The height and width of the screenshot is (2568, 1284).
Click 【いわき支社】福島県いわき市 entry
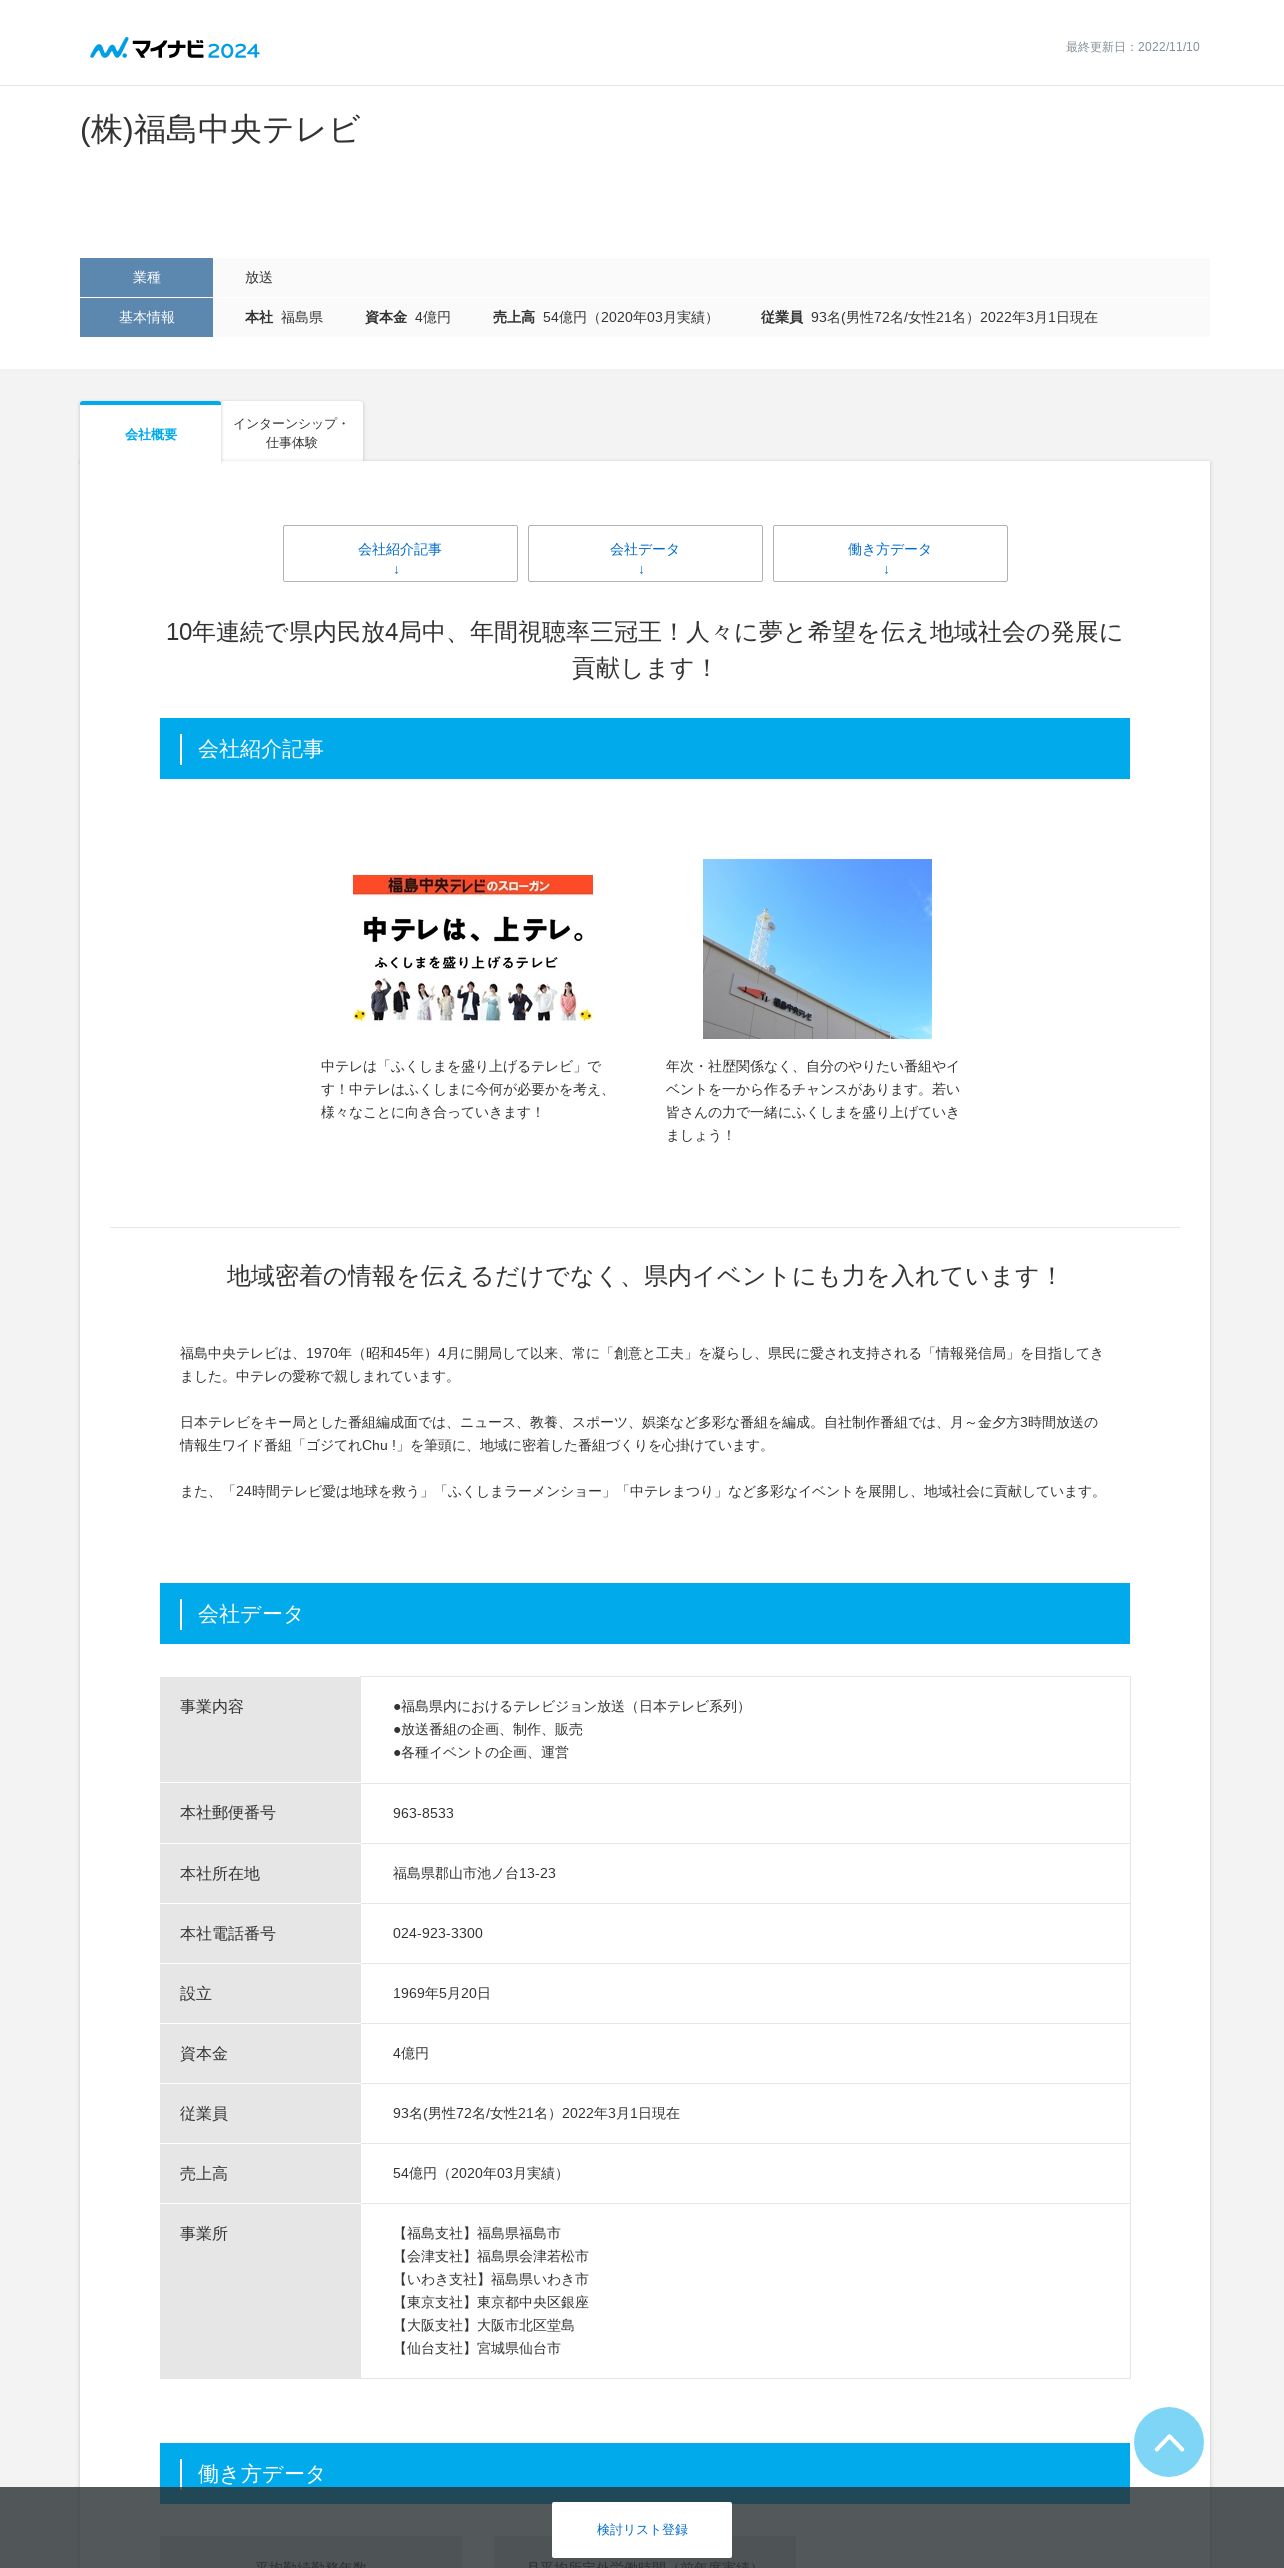pos(491,2279)
